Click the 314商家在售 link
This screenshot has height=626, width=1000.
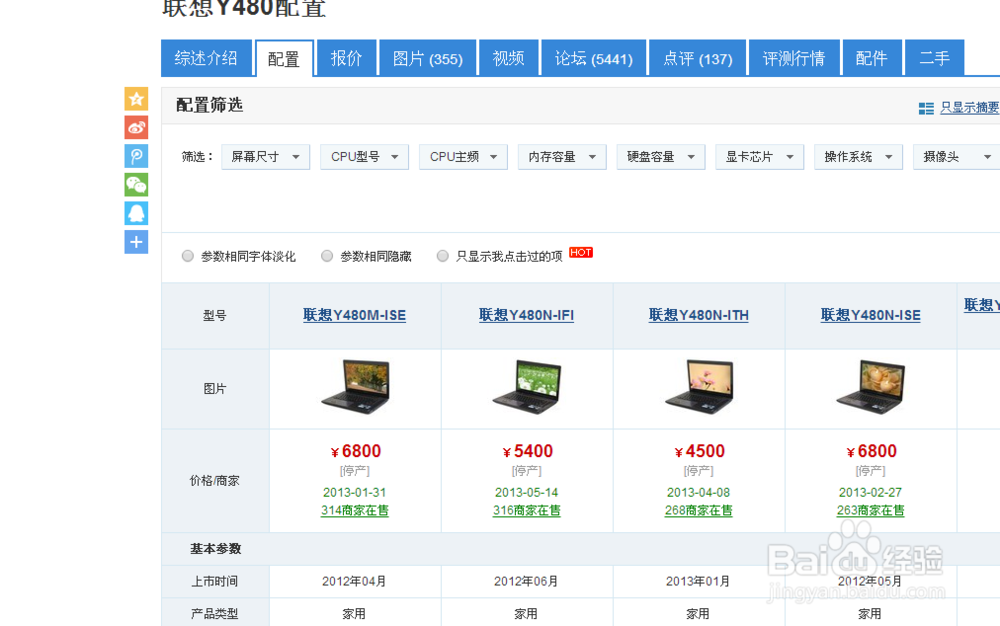[x=355, y=511]
